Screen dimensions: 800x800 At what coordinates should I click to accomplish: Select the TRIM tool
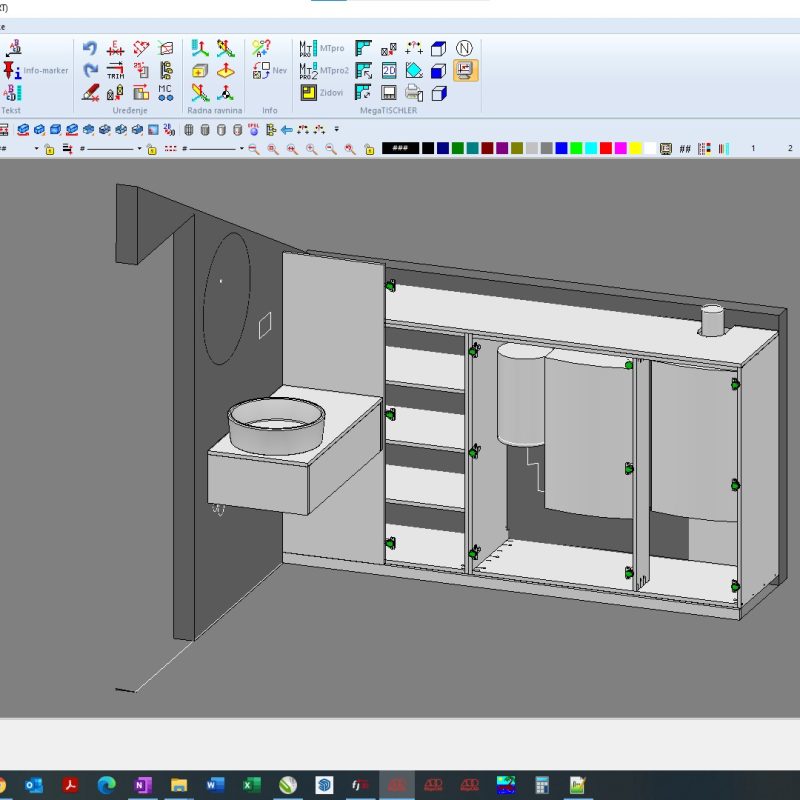(116, 70)
